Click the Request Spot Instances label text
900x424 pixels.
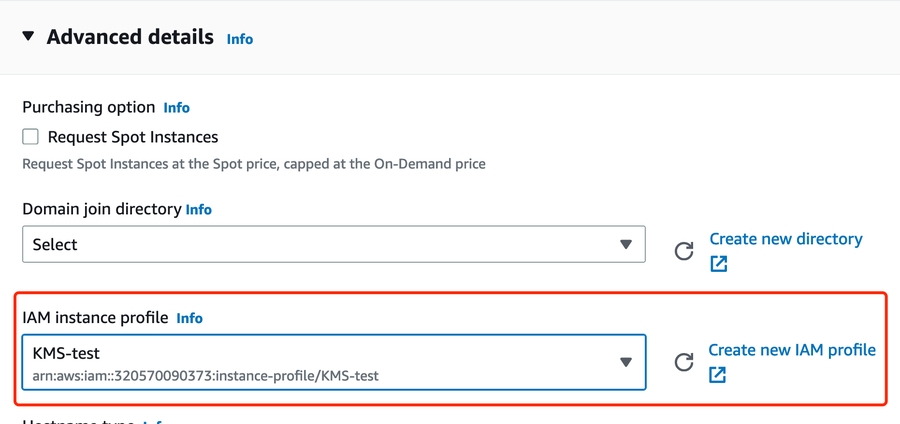point(133,137)
